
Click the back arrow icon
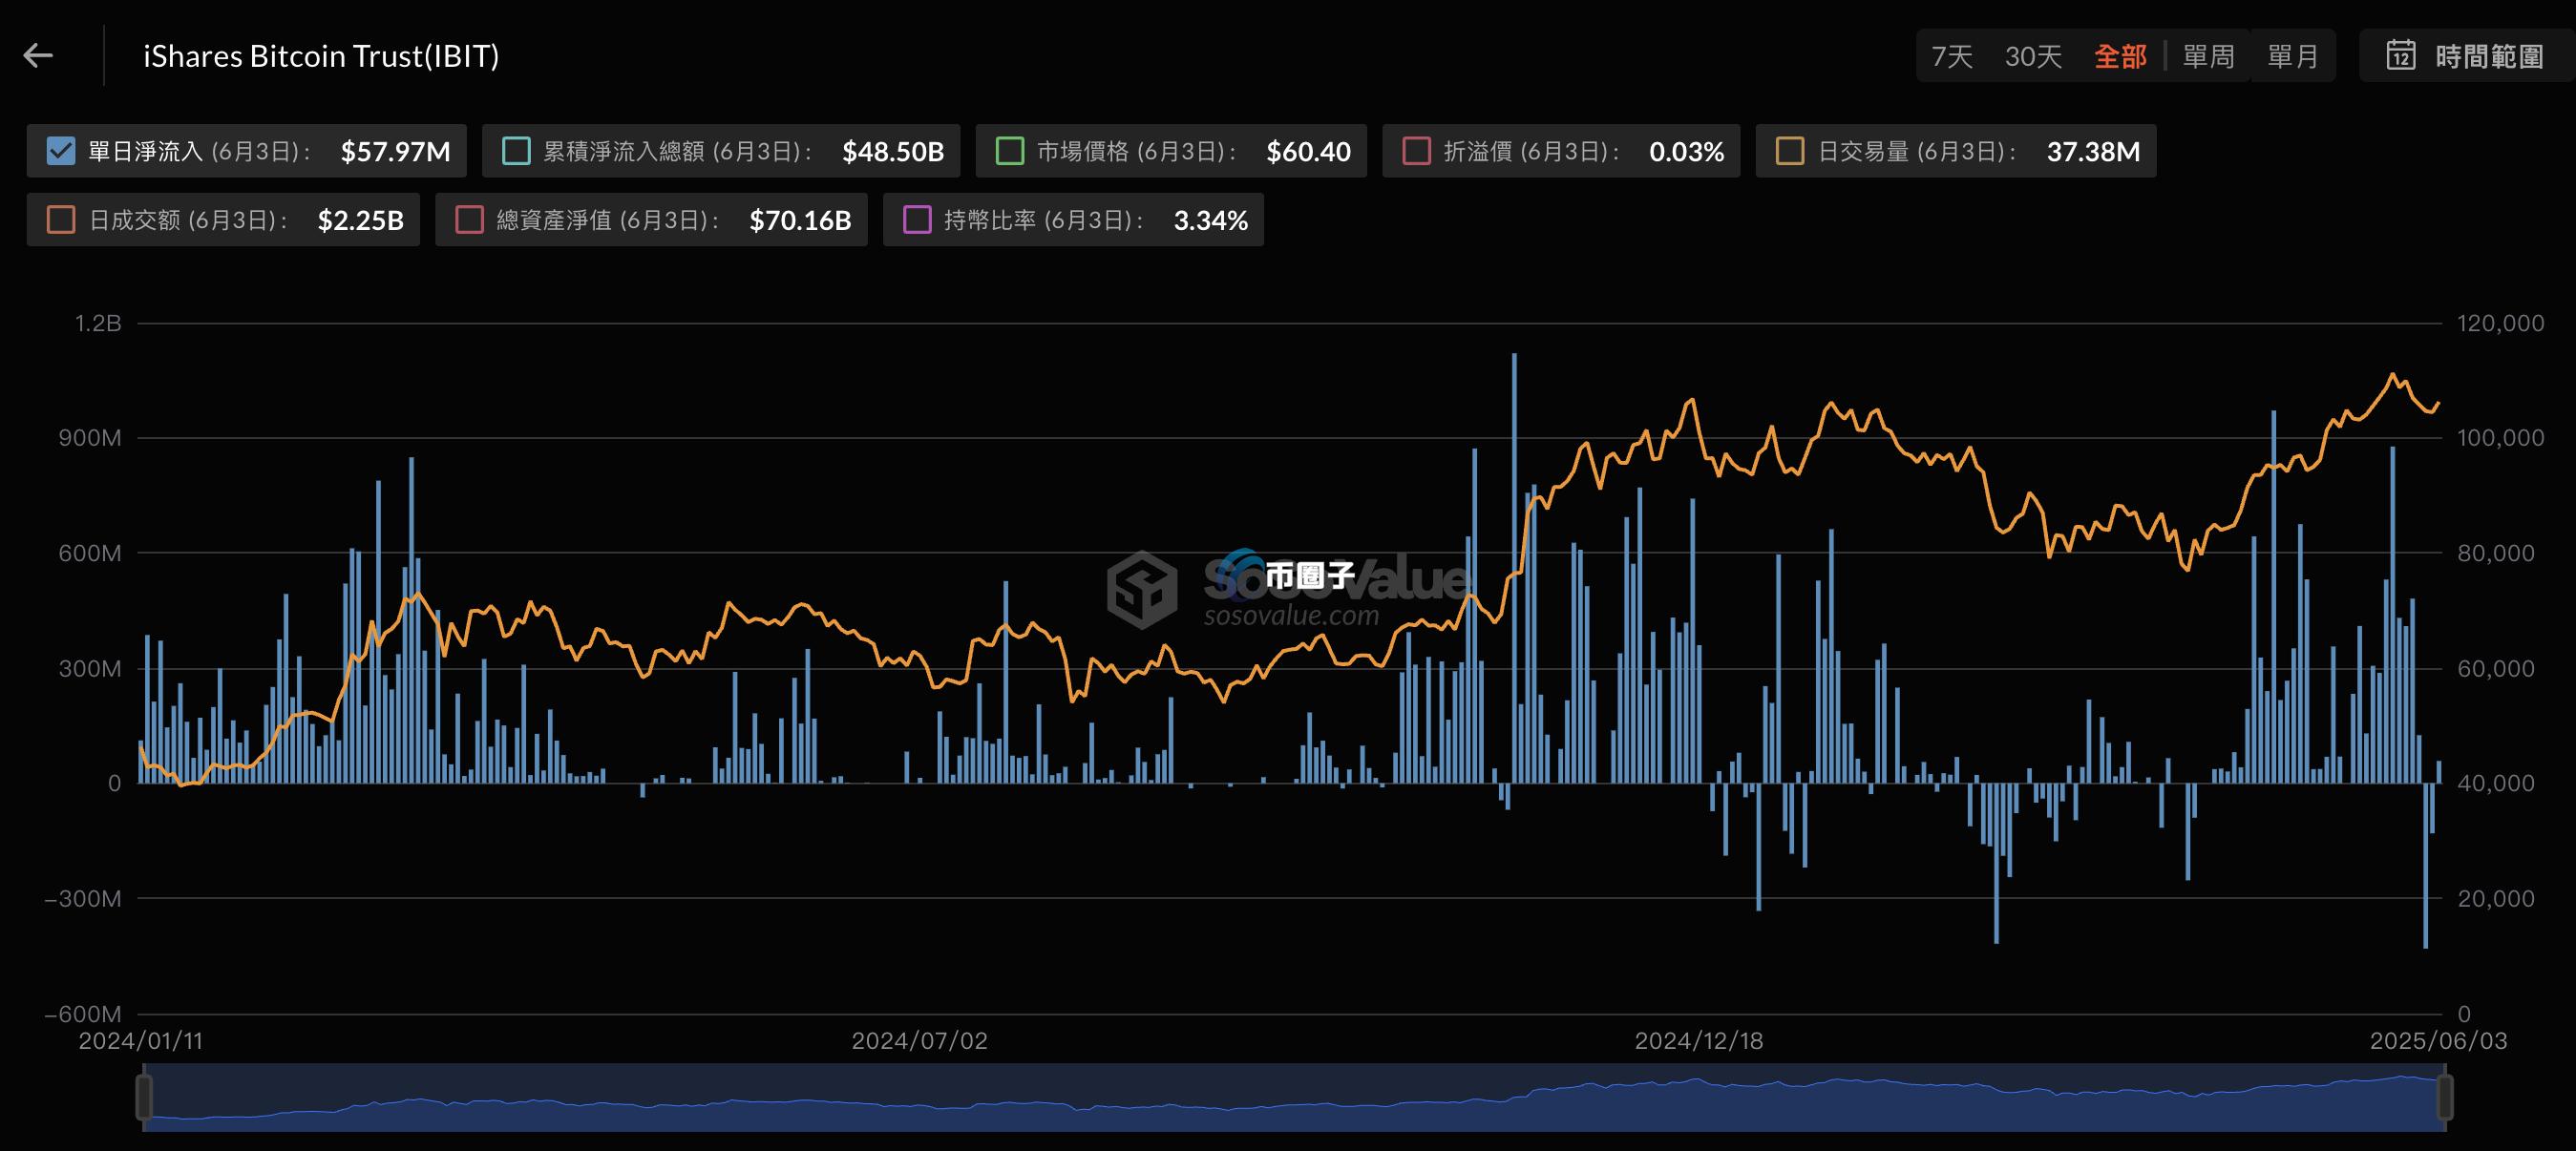click(38, 56)
